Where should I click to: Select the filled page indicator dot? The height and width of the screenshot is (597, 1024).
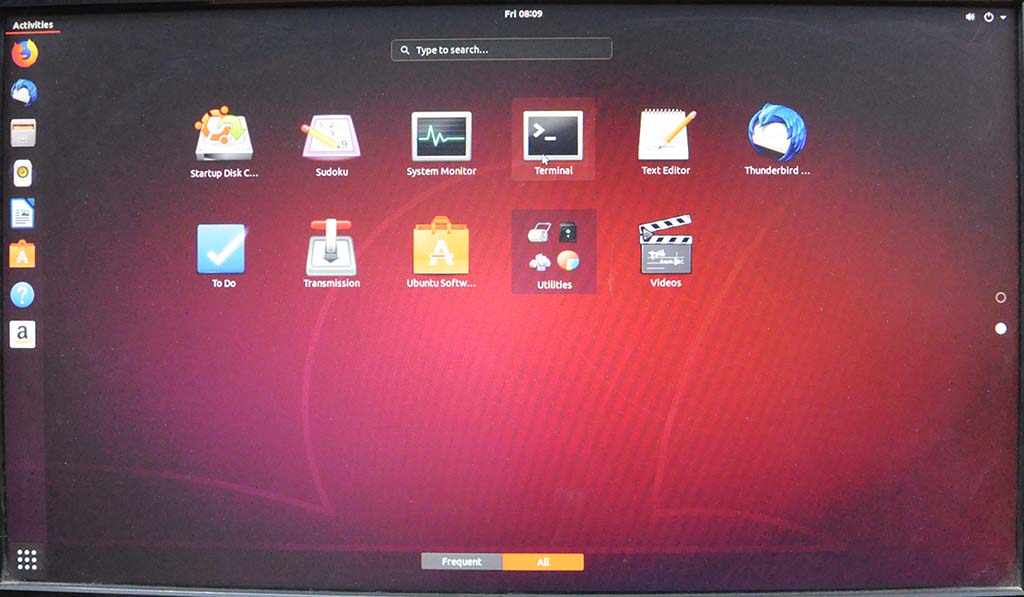(1000, 329)
